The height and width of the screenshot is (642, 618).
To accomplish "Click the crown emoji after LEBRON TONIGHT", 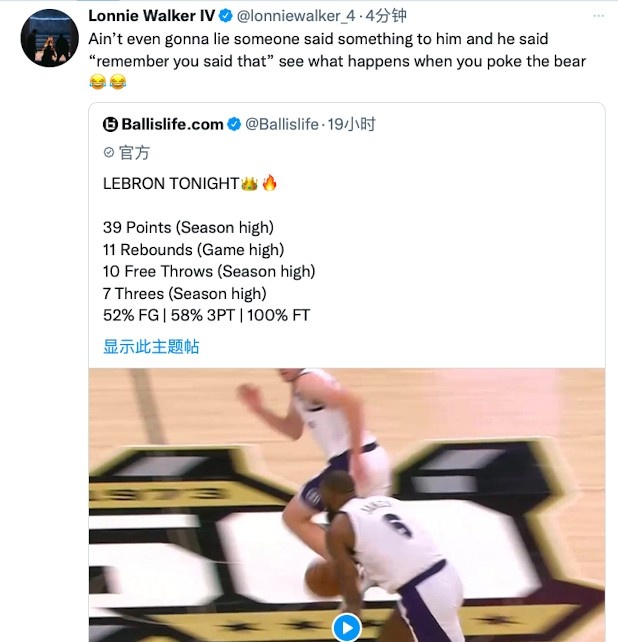I will coord(249,183).
